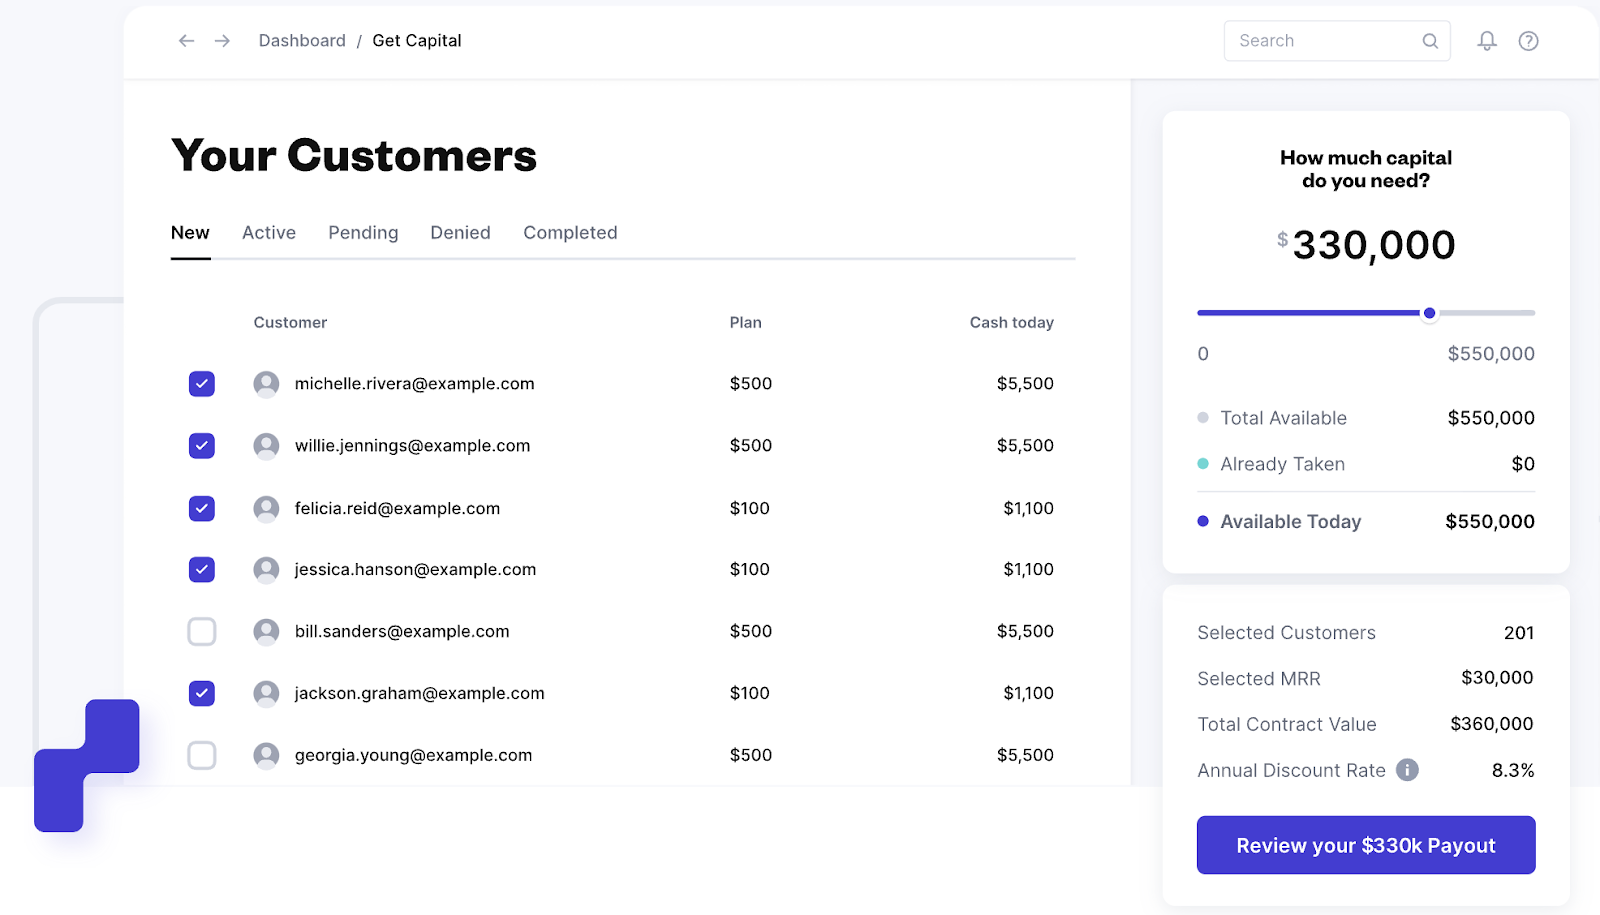Click the Cash today column header
This screenshot has height=915, width=1600.
click(x=1011, y=322)
